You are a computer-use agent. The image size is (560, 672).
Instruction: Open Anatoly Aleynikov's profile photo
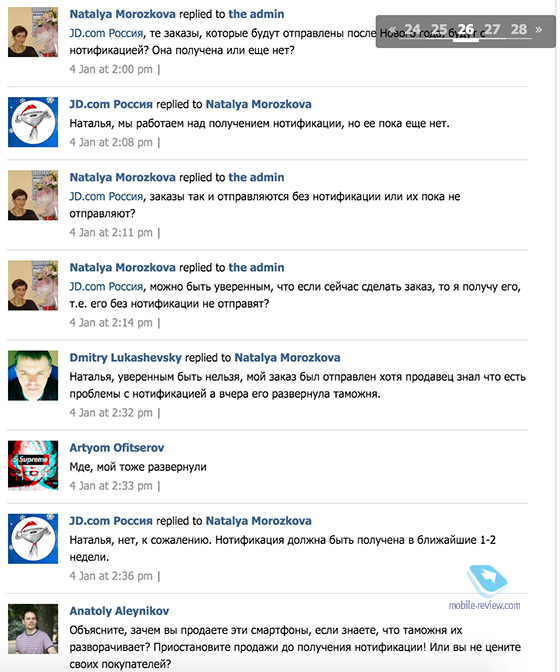click(x=33, y=629)
